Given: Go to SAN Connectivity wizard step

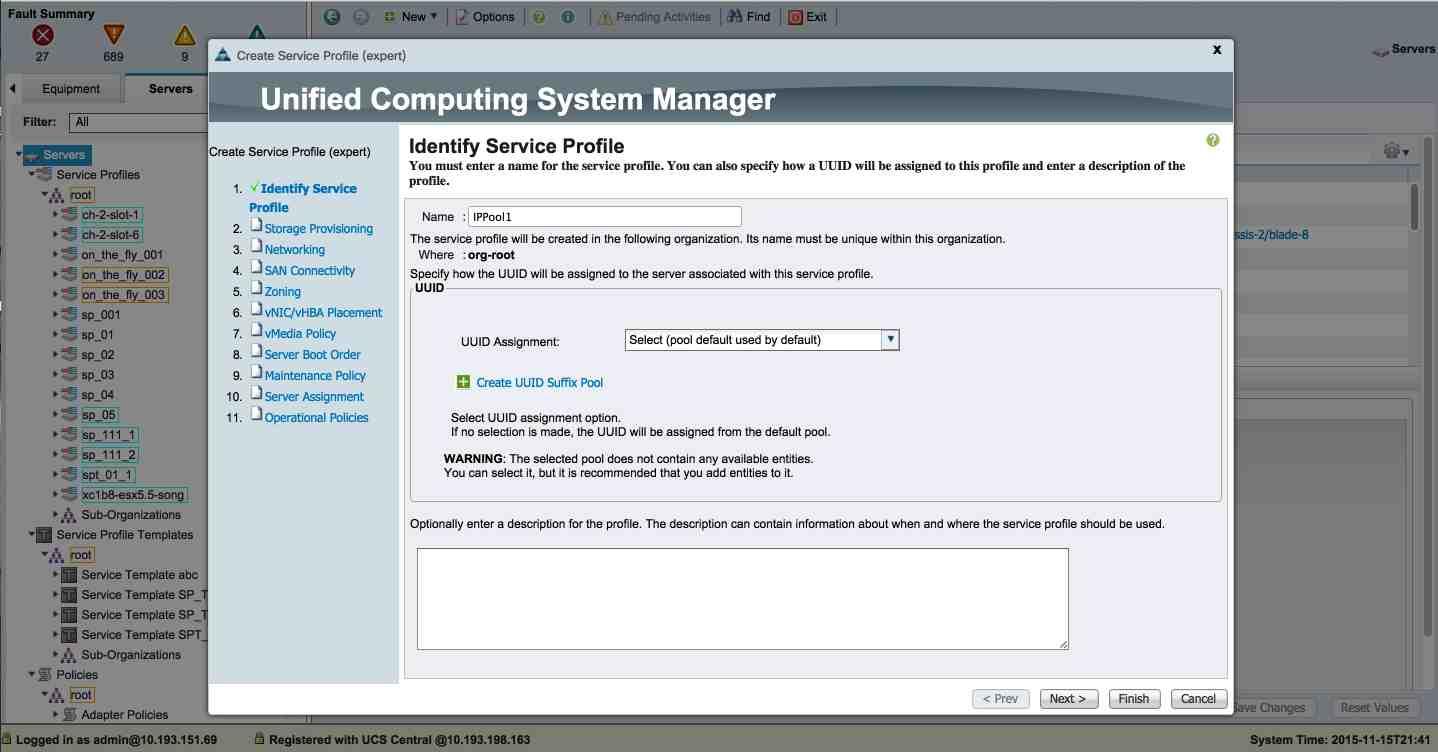Looking at the screenshot, I should 309,271.
